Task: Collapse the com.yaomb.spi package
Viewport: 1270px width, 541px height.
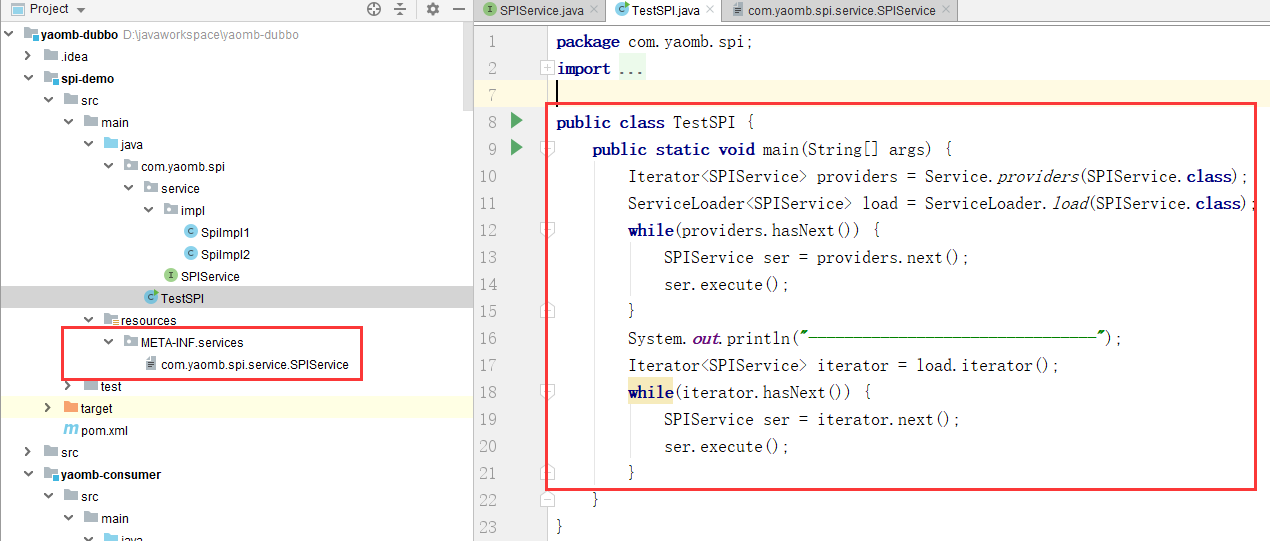Action: click(110, 166)
